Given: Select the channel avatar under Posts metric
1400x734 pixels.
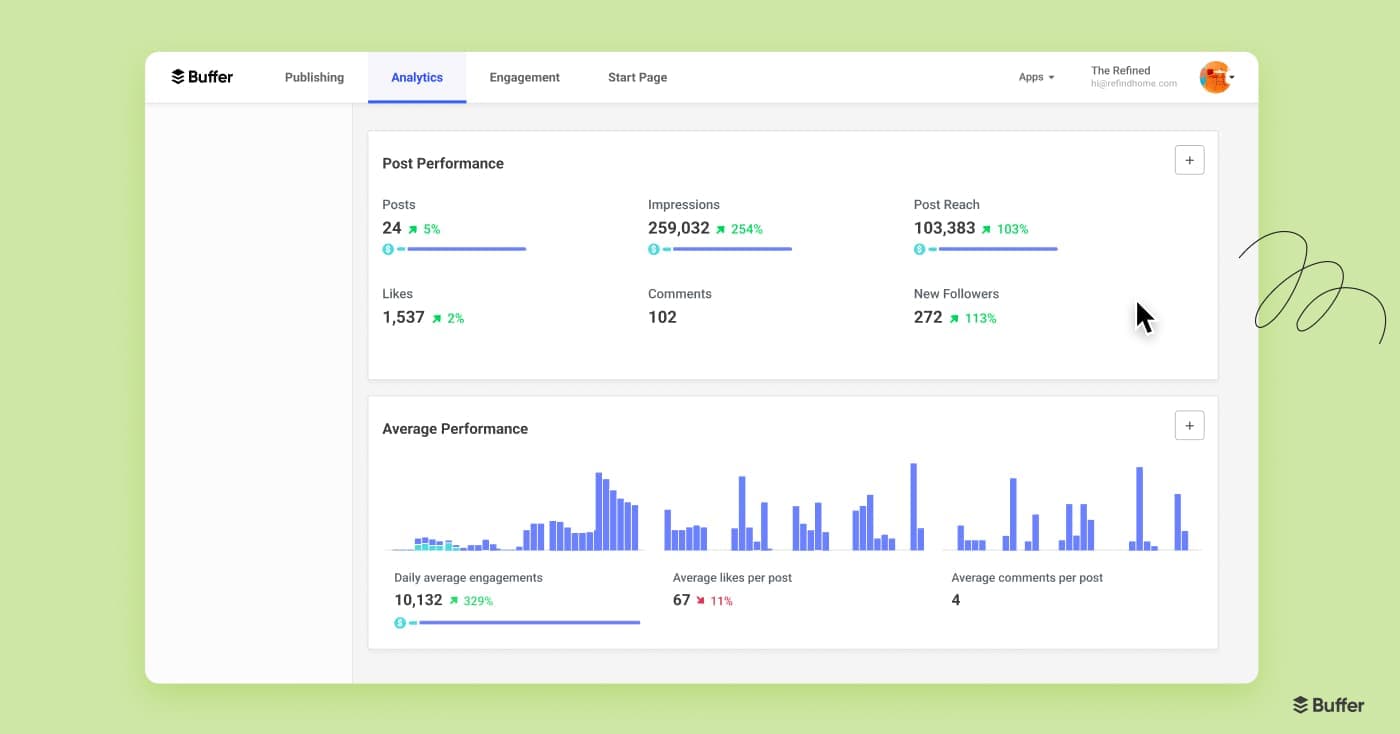Looking at the screenshot, I should coord(388,248).
